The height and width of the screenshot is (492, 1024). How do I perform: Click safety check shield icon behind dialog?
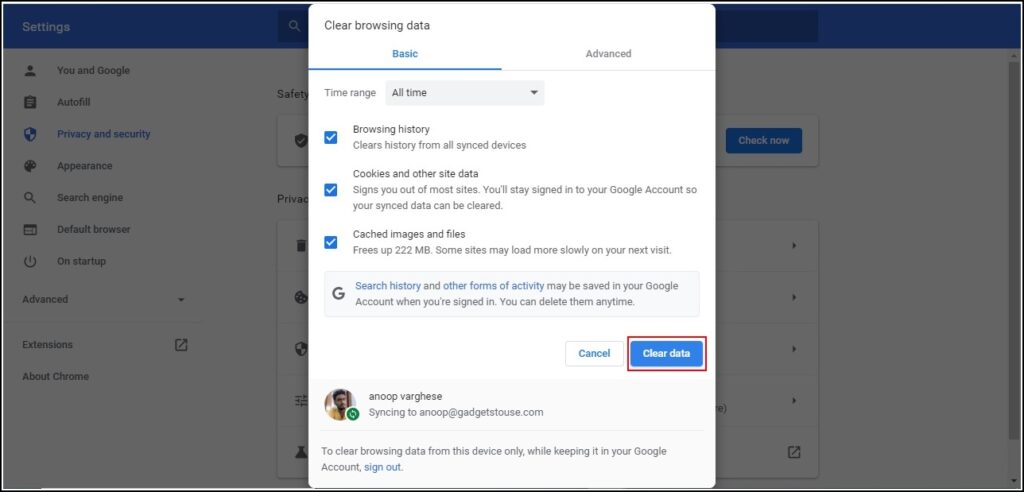click(x=300, y=140)
